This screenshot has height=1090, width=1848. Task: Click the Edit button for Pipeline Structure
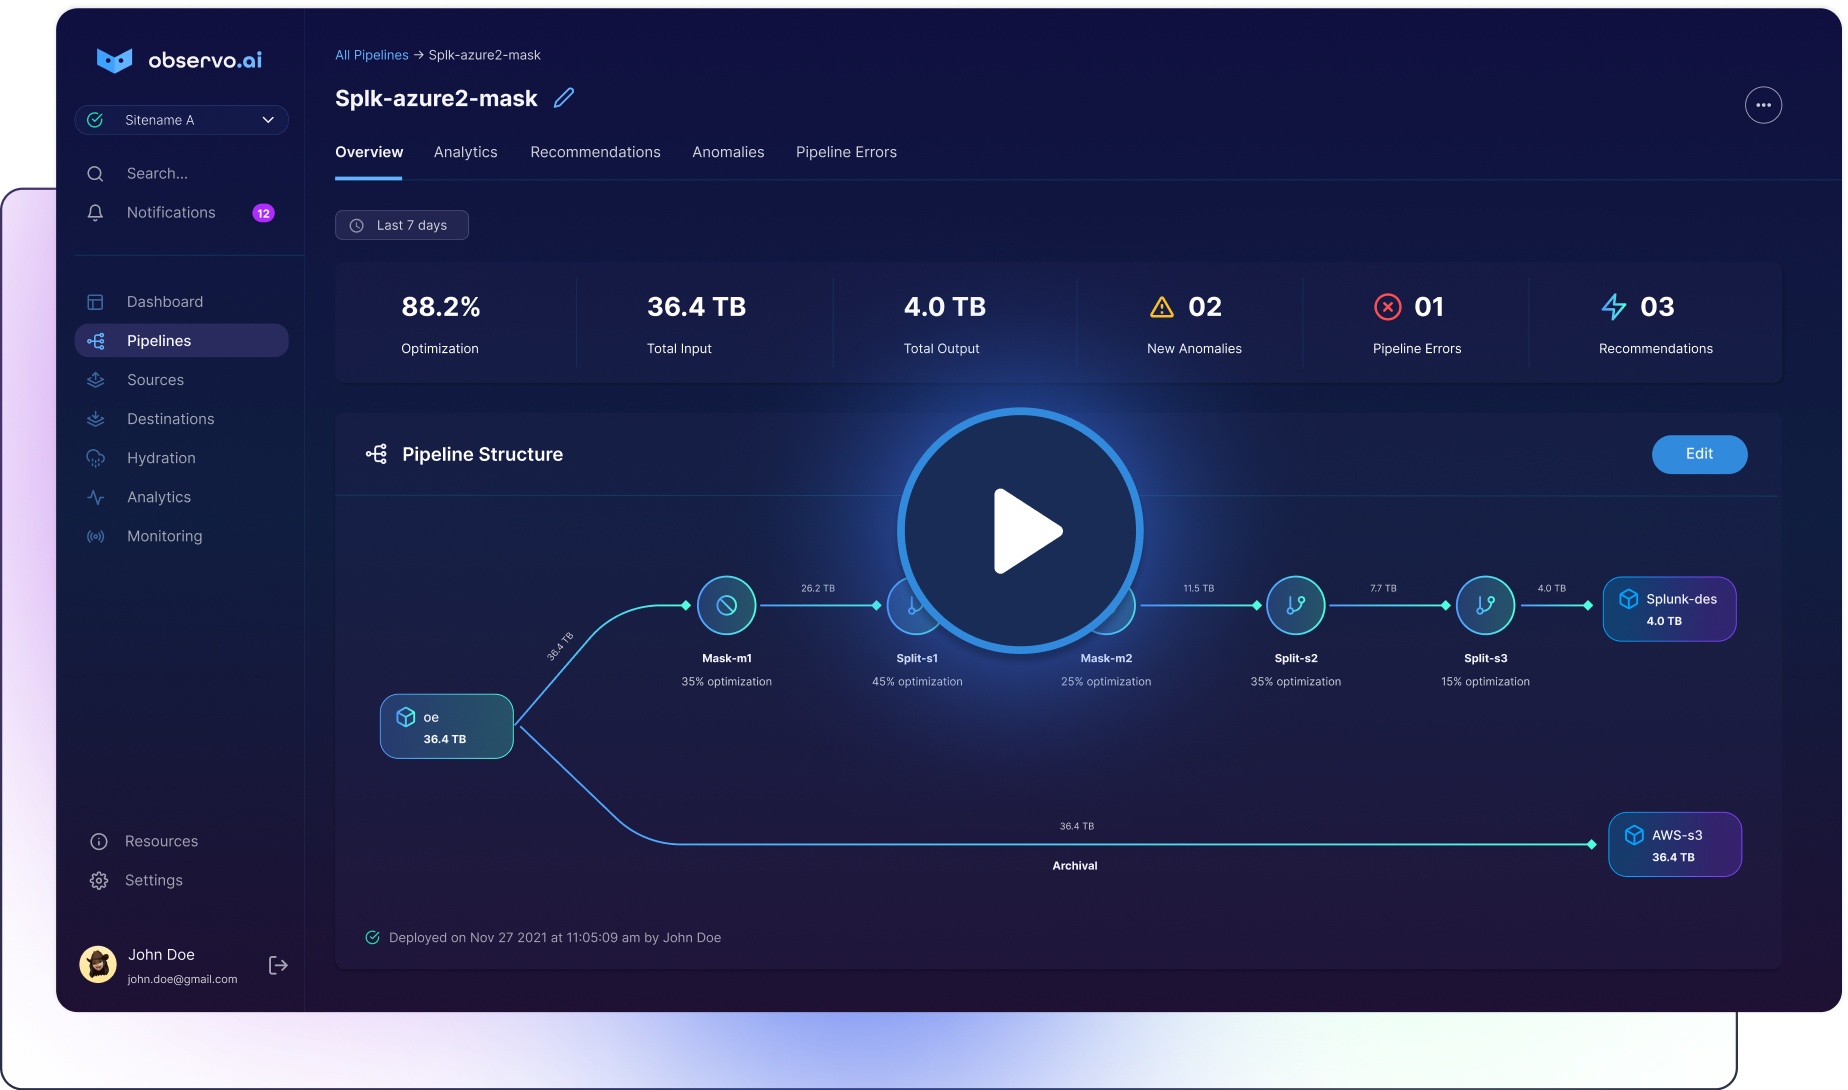pyautogui.click(x=1698, y=454)
